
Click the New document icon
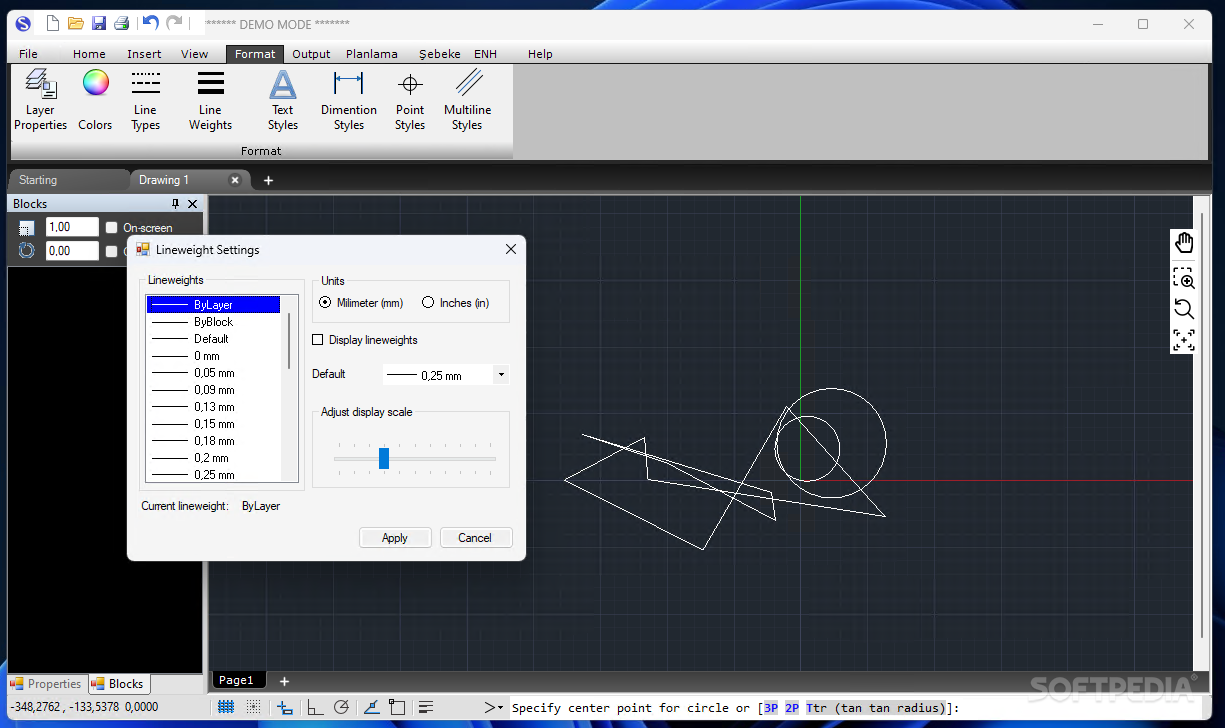53,23
